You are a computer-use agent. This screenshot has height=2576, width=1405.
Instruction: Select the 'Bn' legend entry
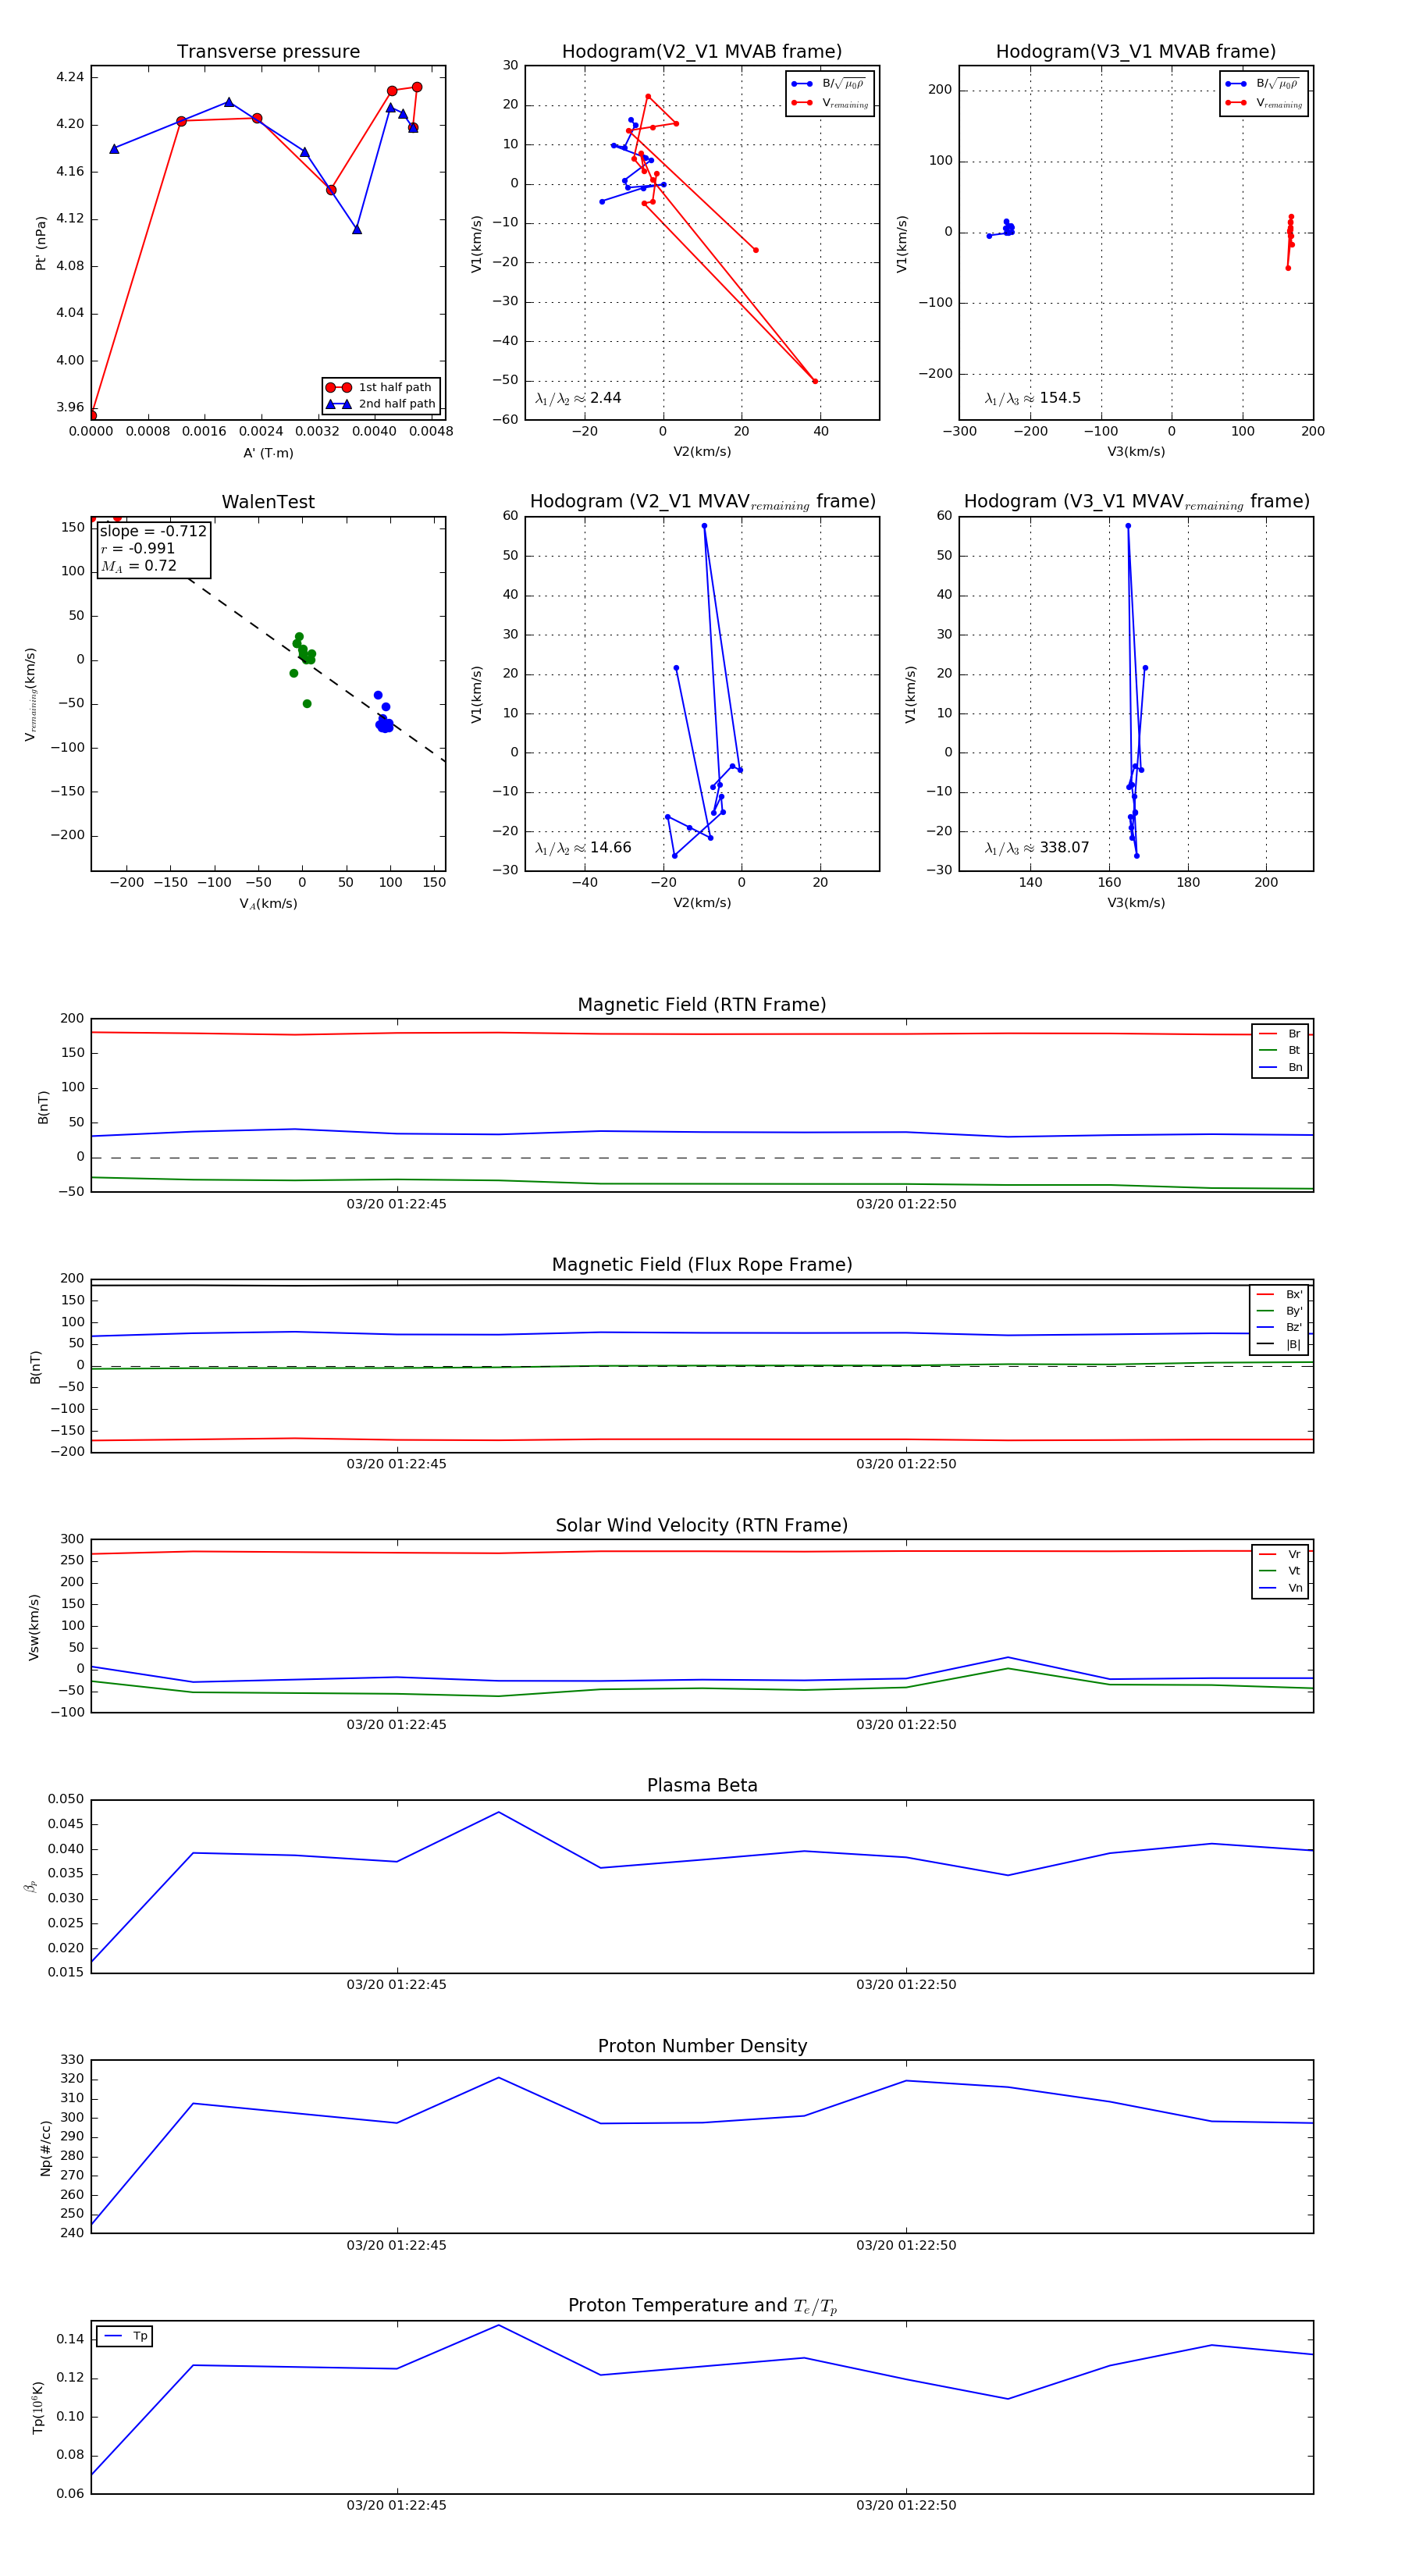tap(1280, 1067)
